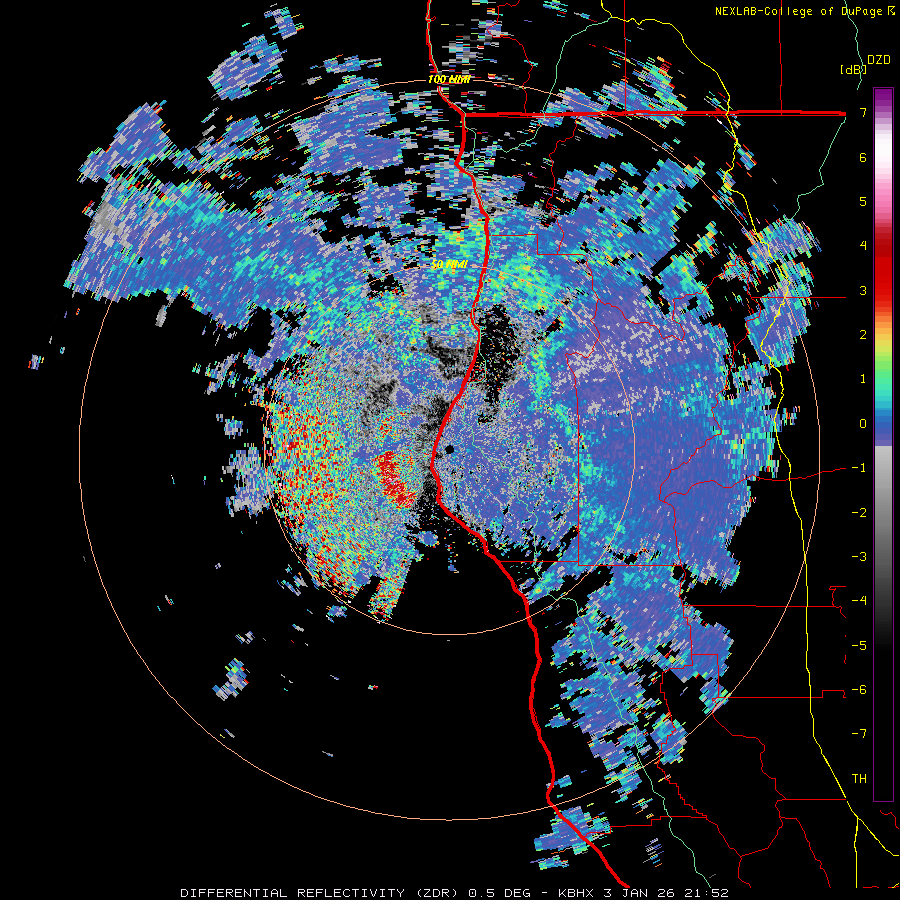Click the 3 JAN 26 date text

click(638, 893)
